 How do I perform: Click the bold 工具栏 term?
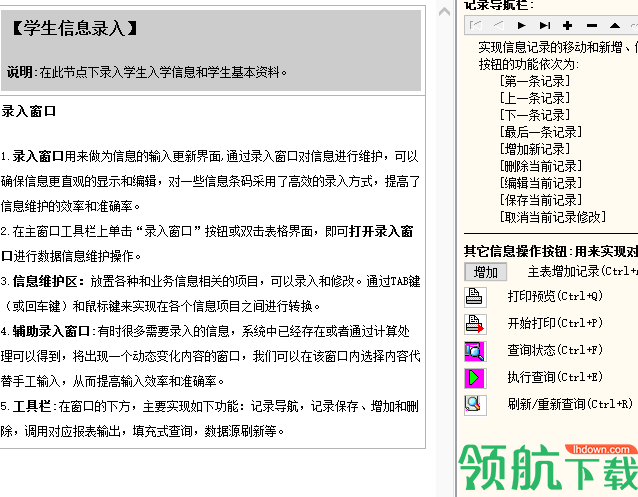tap(32, 406)
